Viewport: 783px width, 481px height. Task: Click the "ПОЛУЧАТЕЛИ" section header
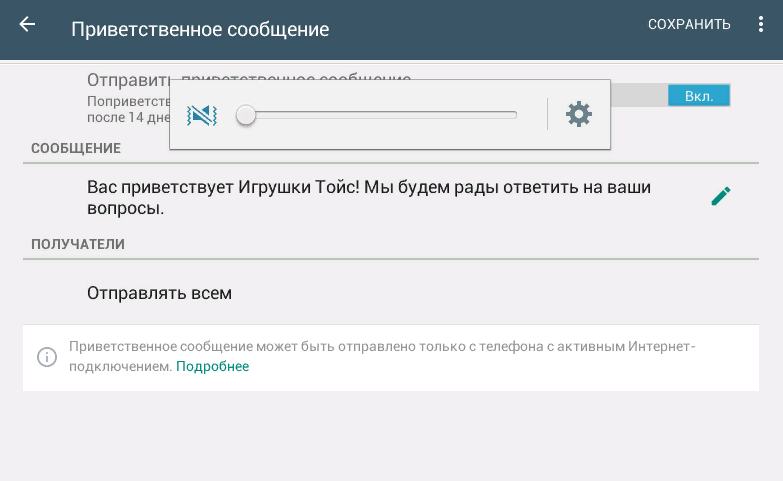click(x=78, y=244)
